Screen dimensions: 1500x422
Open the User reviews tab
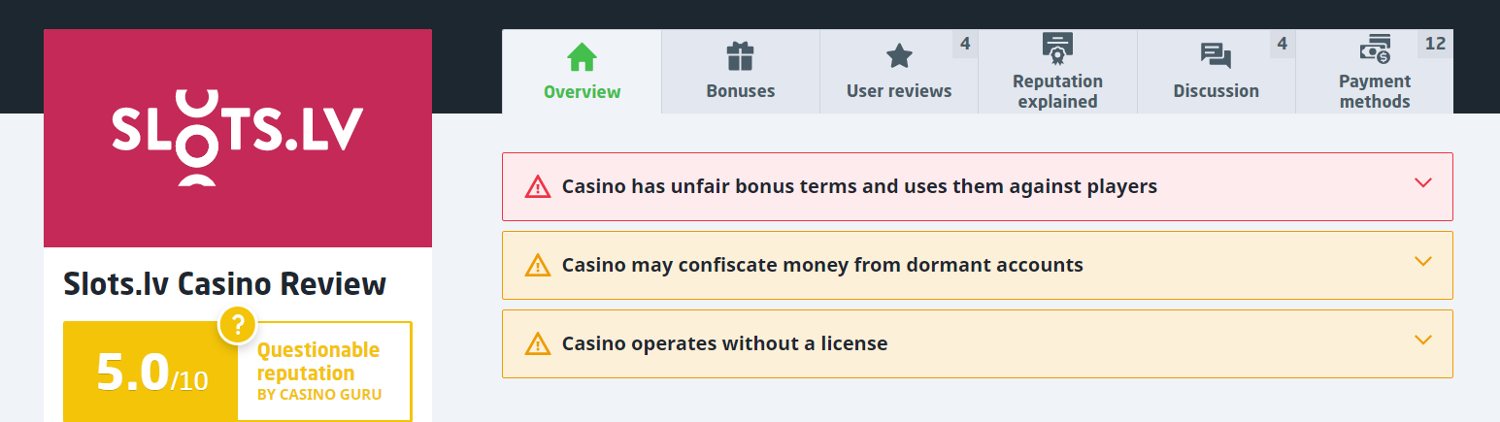point(899,91)
